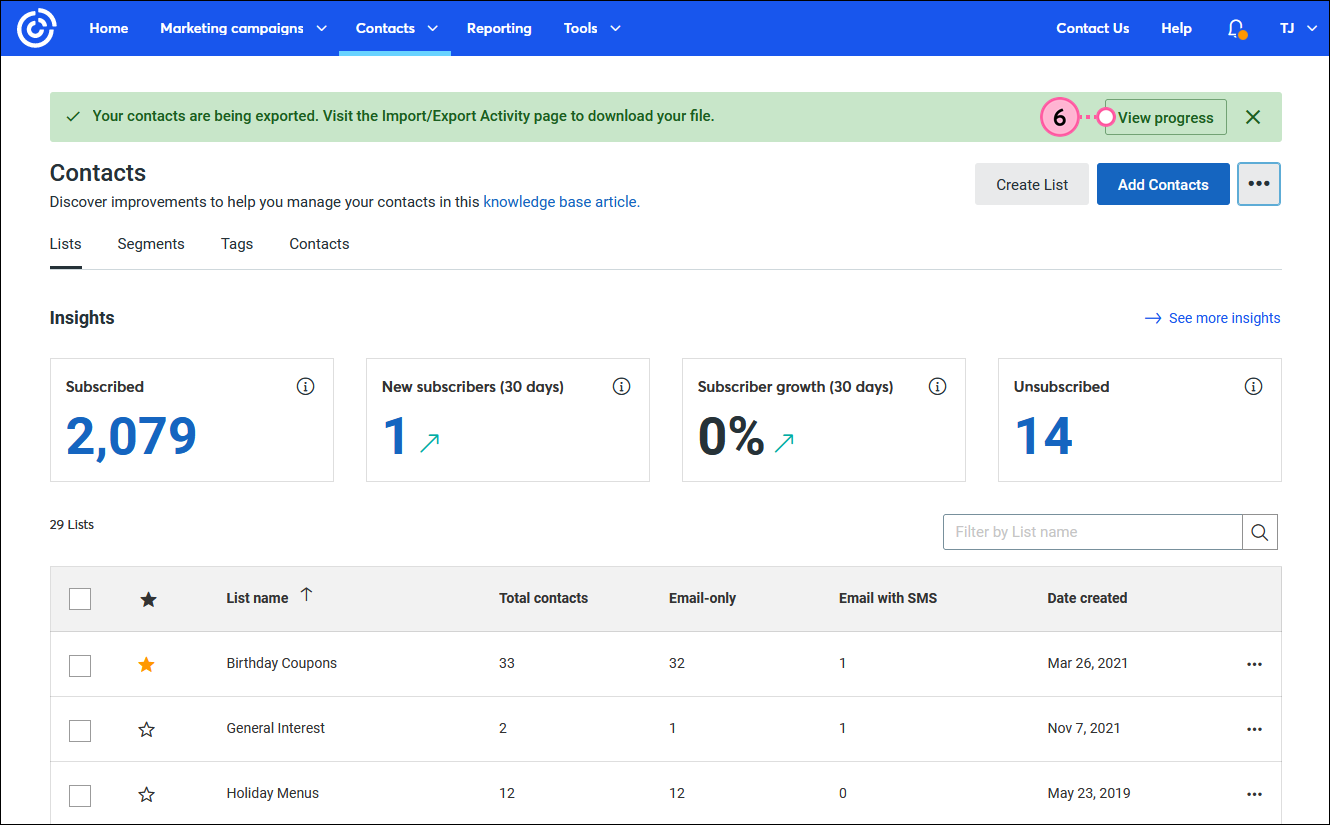Click the List name sort arrow
Screen dimensions: 1330x825
[x=306, y=595]
